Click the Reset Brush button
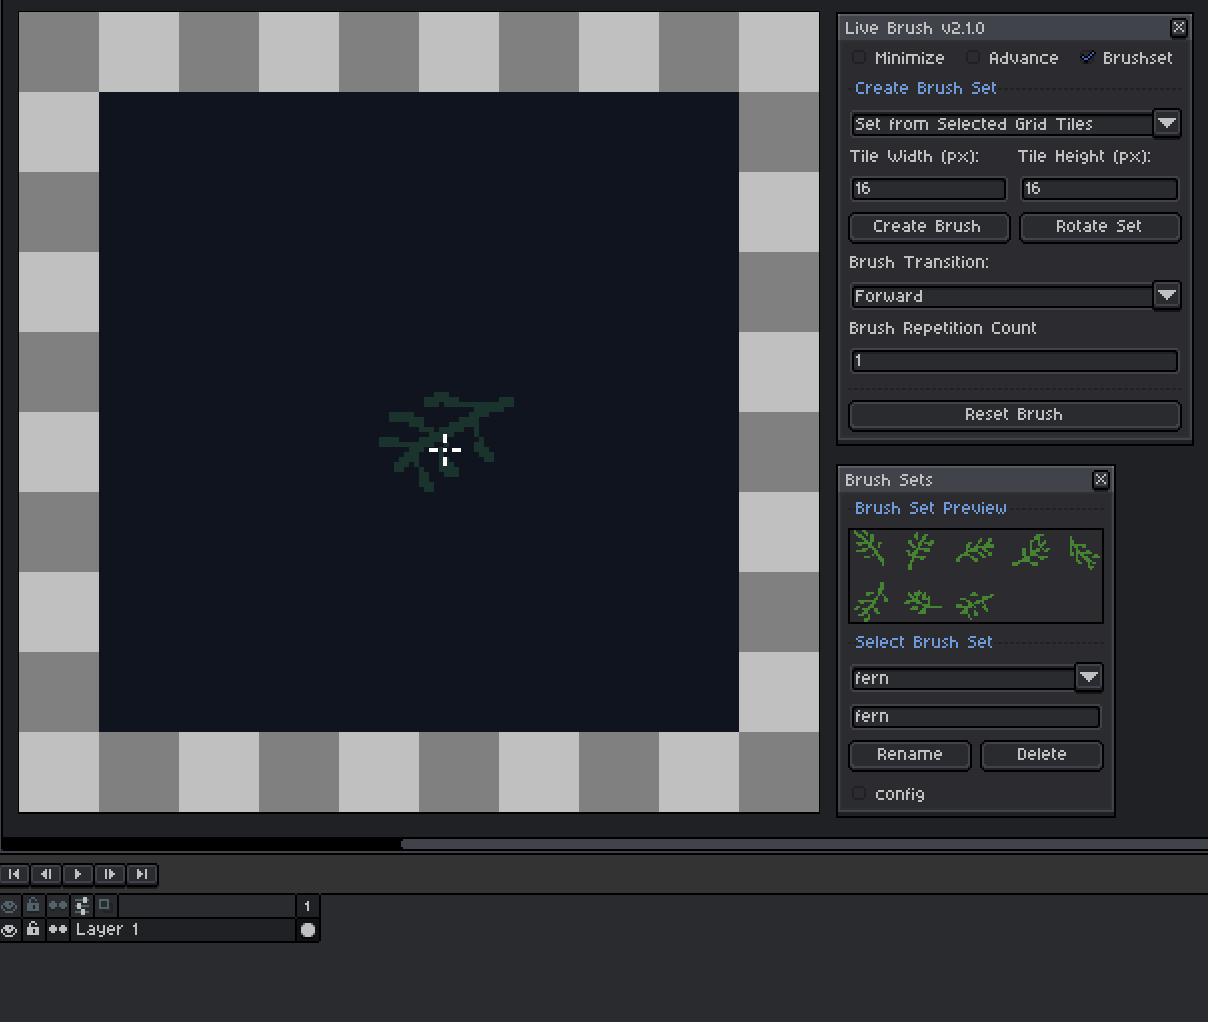This screenshot has height=1022, width=1208. click(1014, 415)
